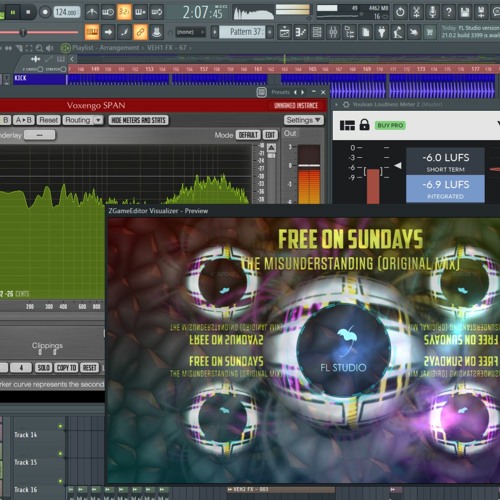Open the Channel rack icon
This screenshot has width=500, height=500.
[317, 32]
